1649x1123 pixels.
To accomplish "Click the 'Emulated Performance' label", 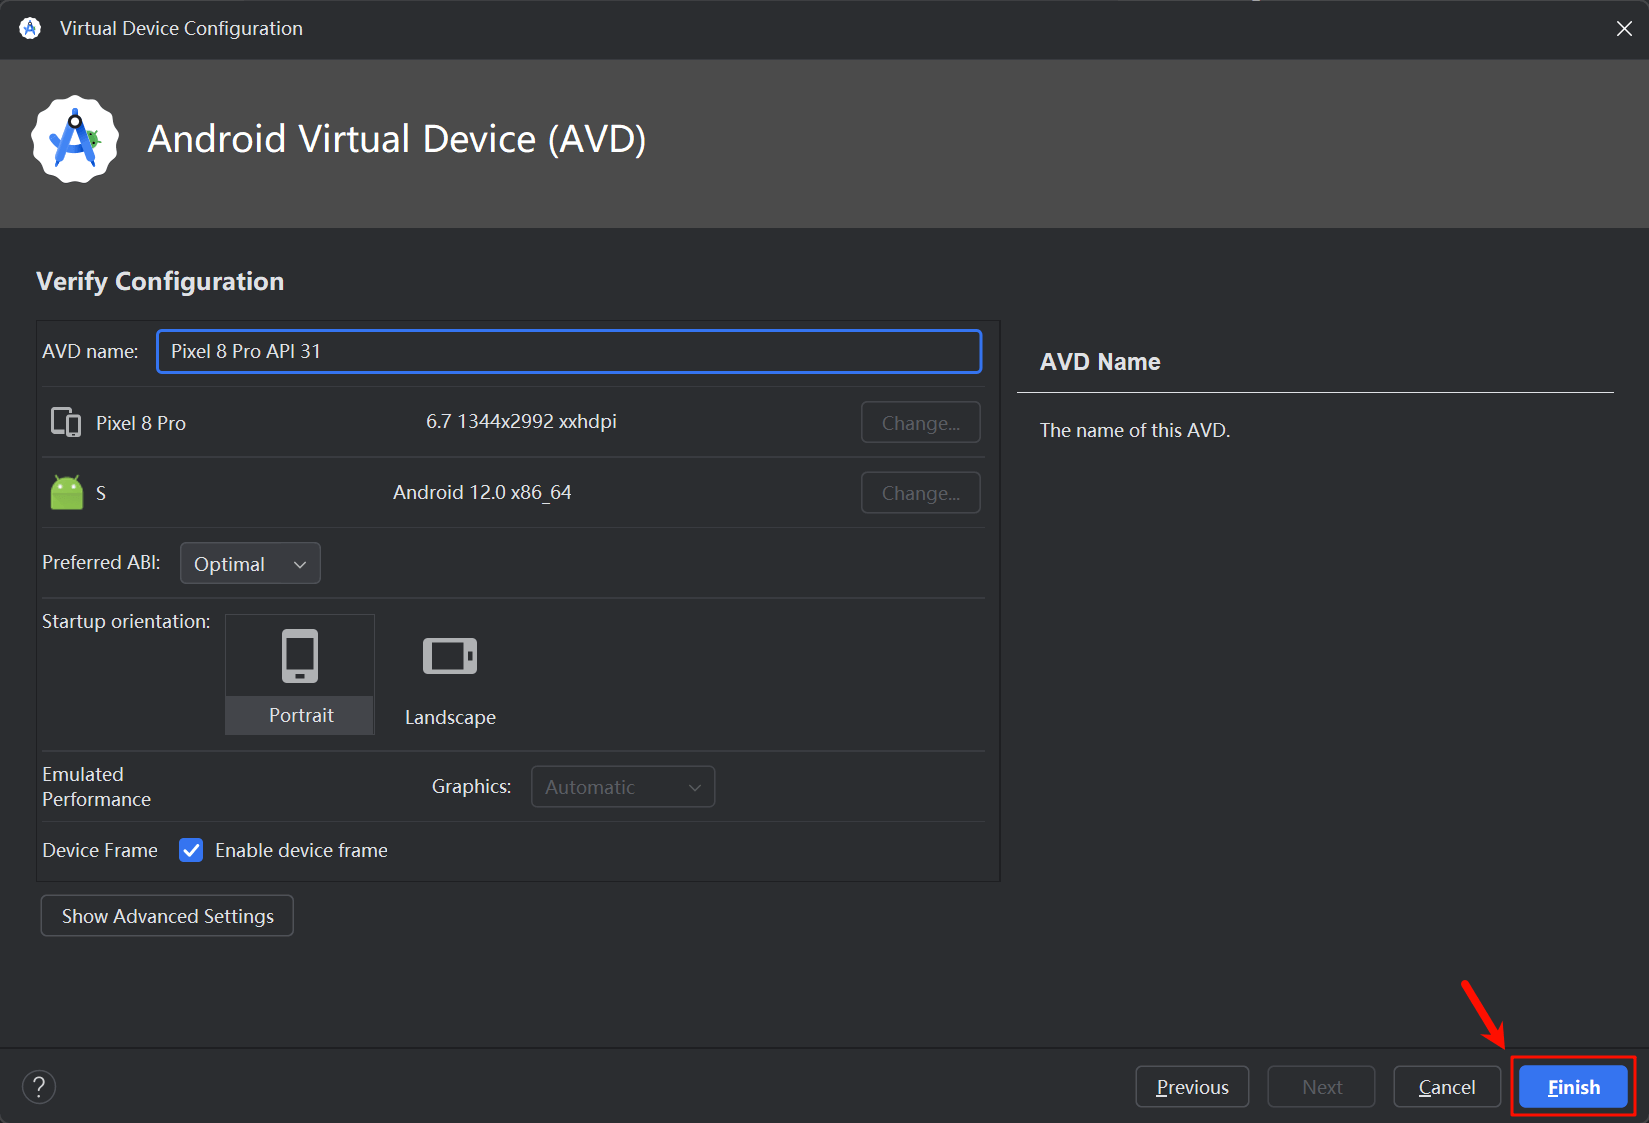I will pos(96,787).
